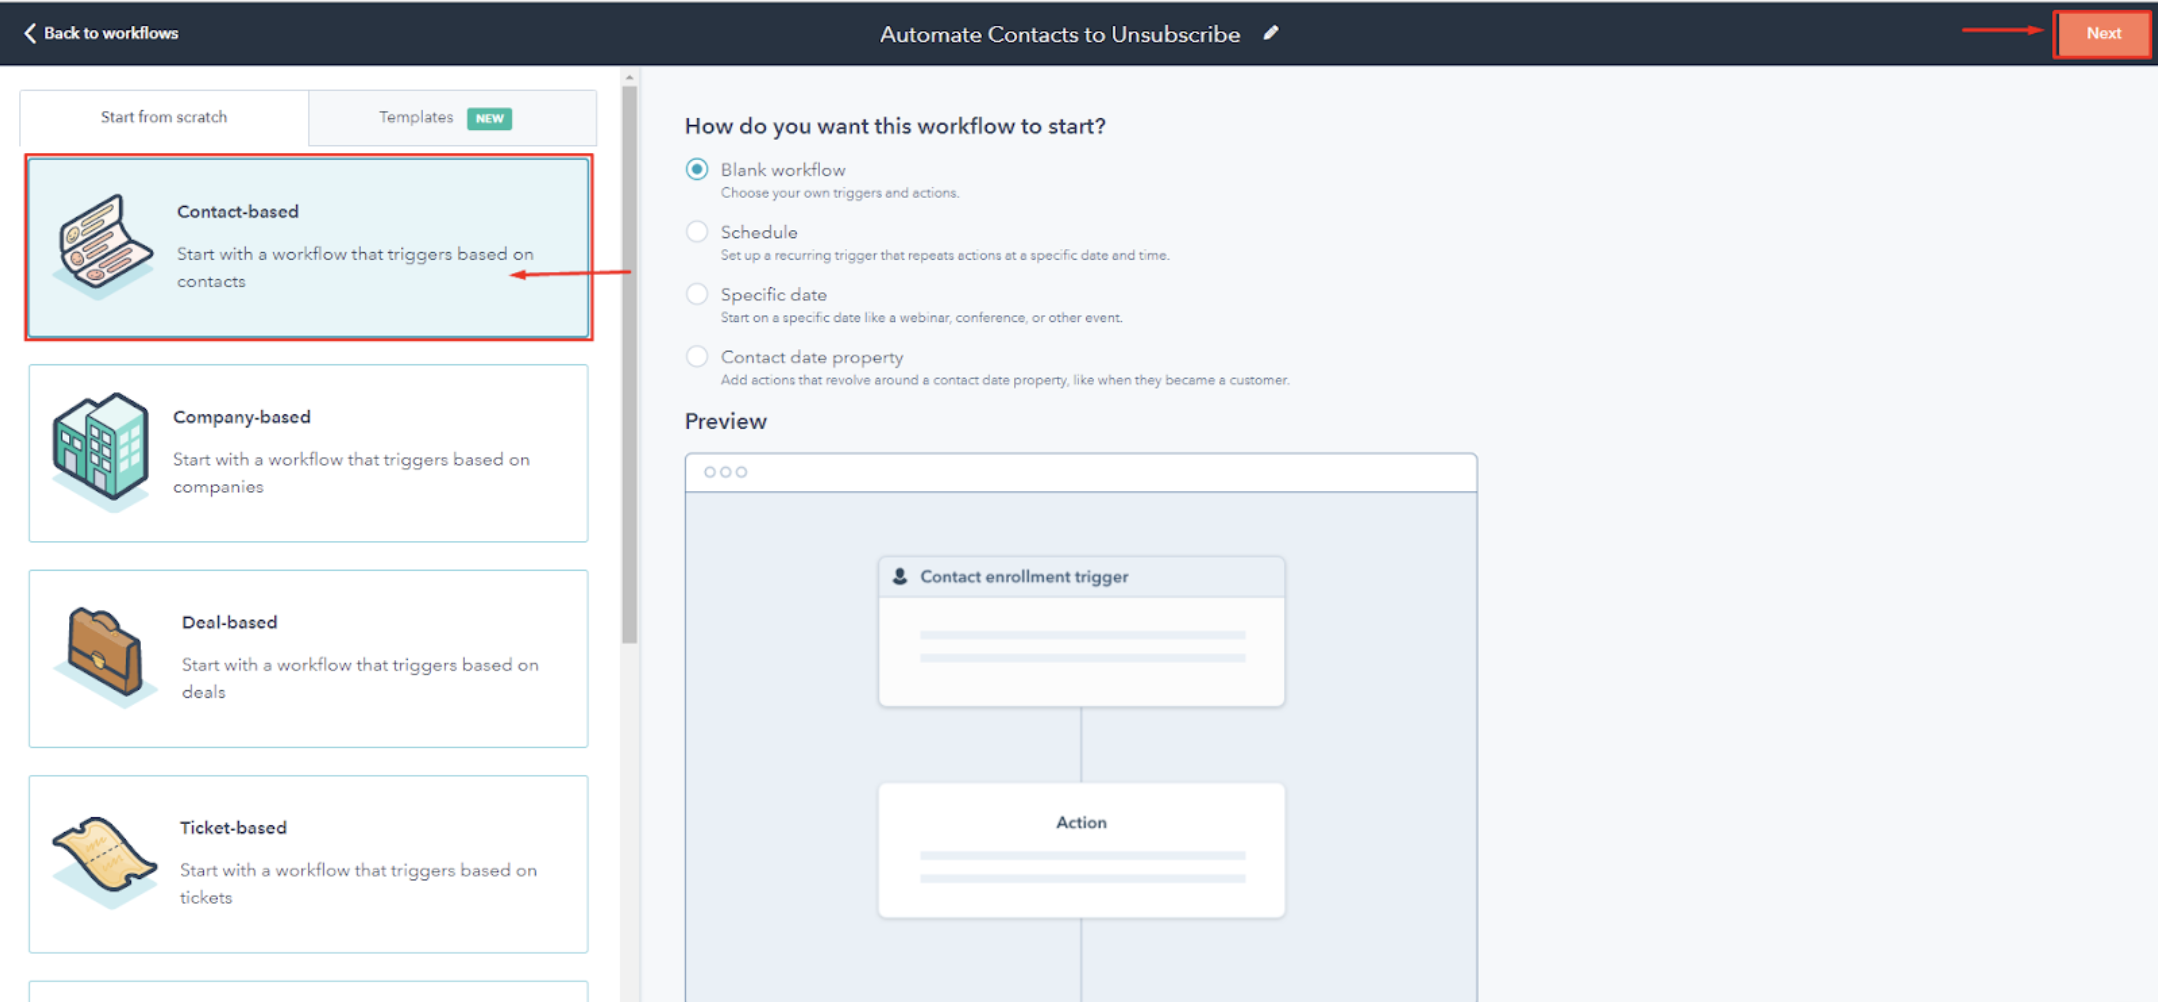Click the Preview heading

tap(726, 421)
